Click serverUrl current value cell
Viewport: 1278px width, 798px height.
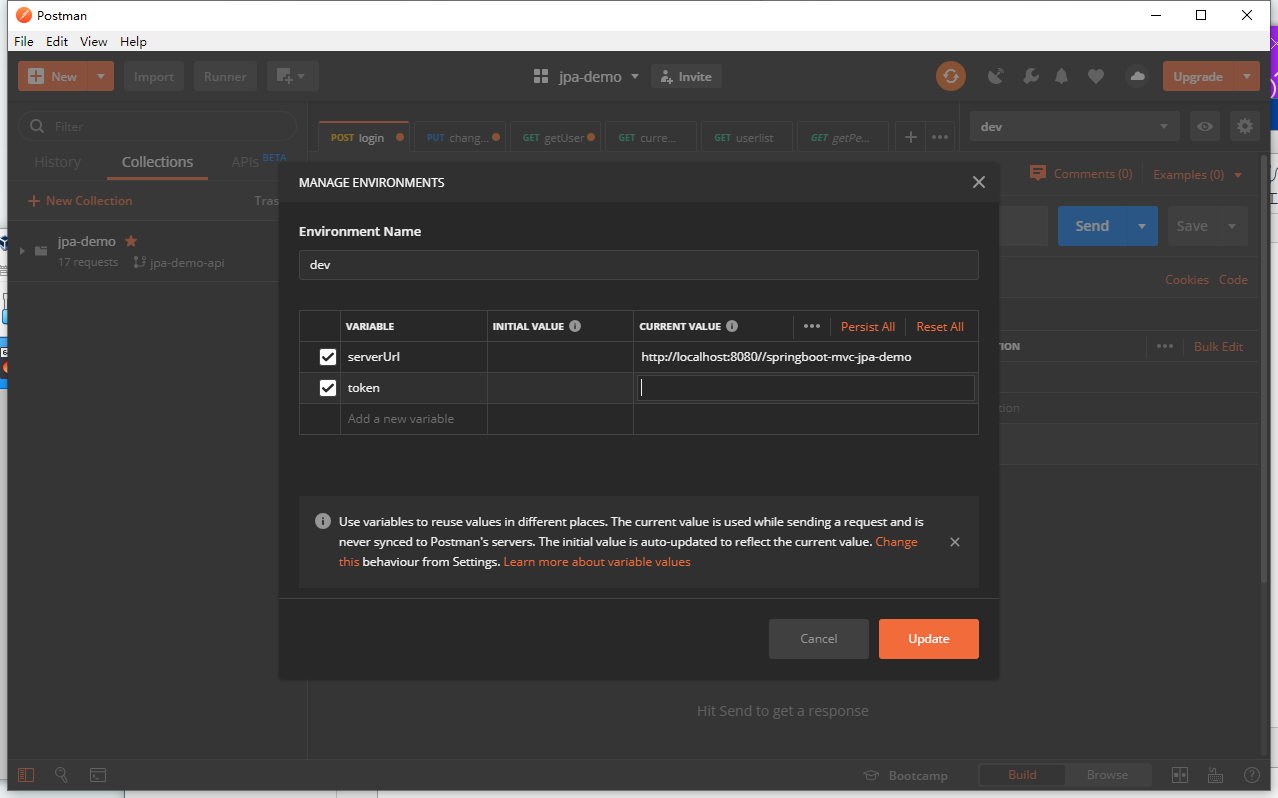tap(805, 357)
